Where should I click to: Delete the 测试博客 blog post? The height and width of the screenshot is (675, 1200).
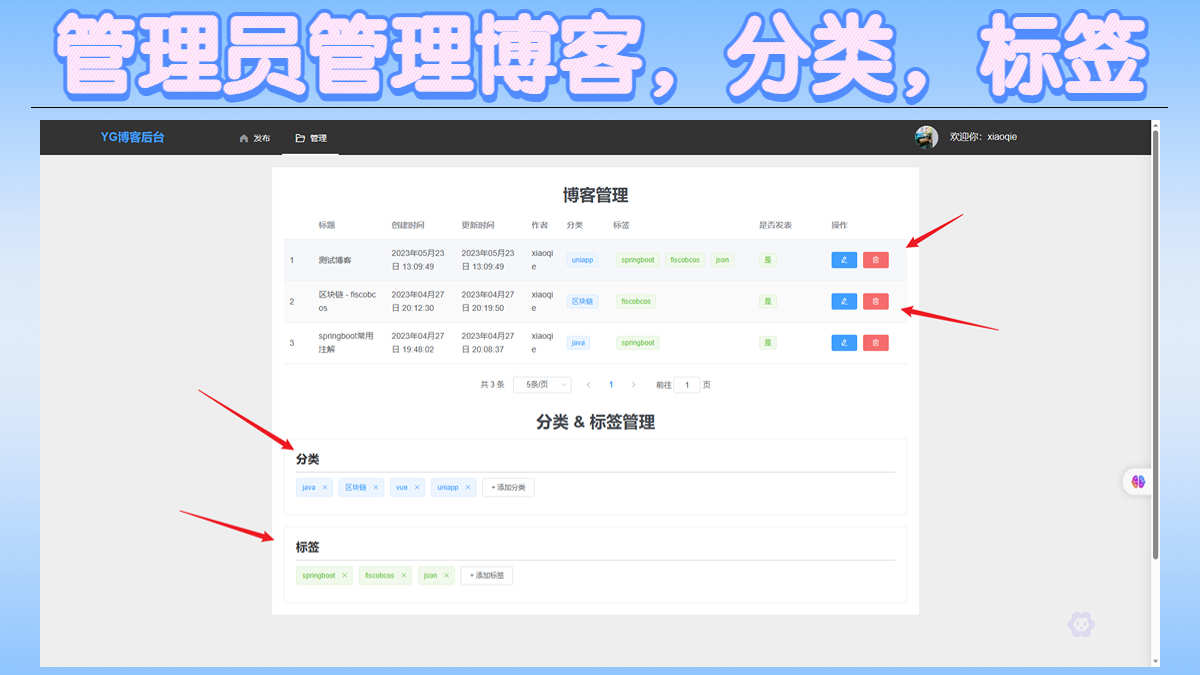click(x=876, y=260)
